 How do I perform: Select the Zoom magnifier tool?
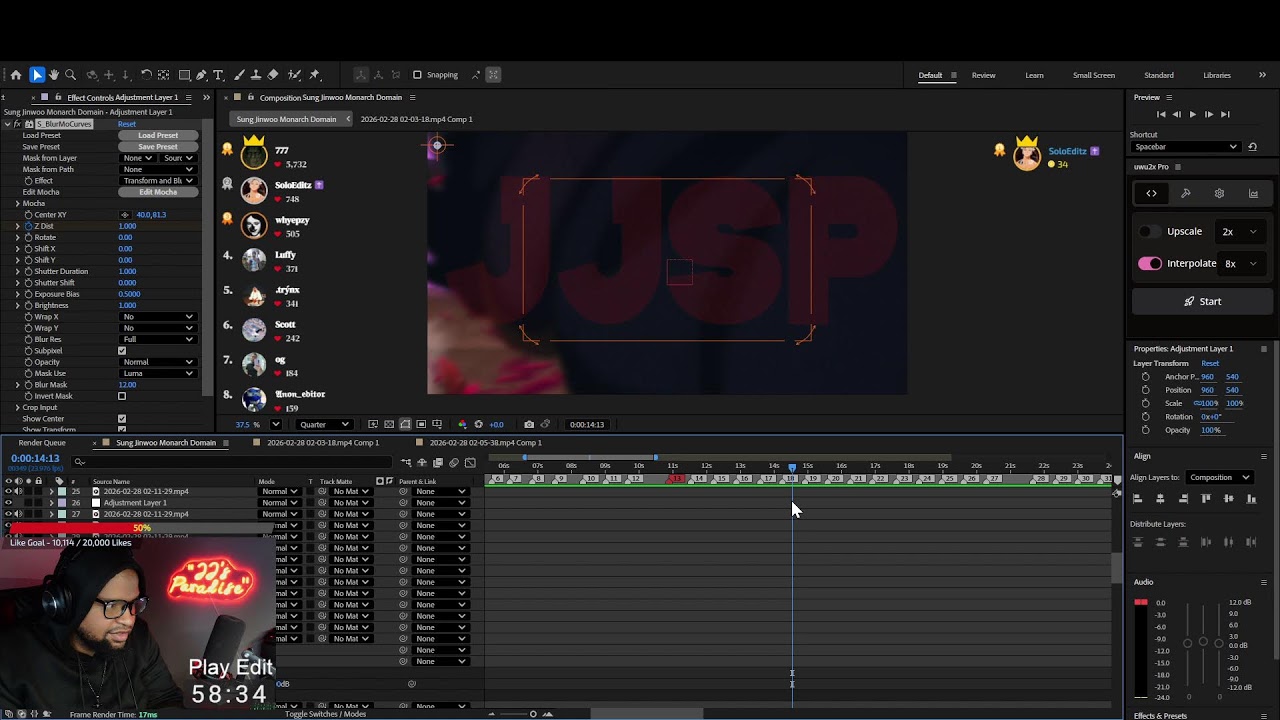71,75
